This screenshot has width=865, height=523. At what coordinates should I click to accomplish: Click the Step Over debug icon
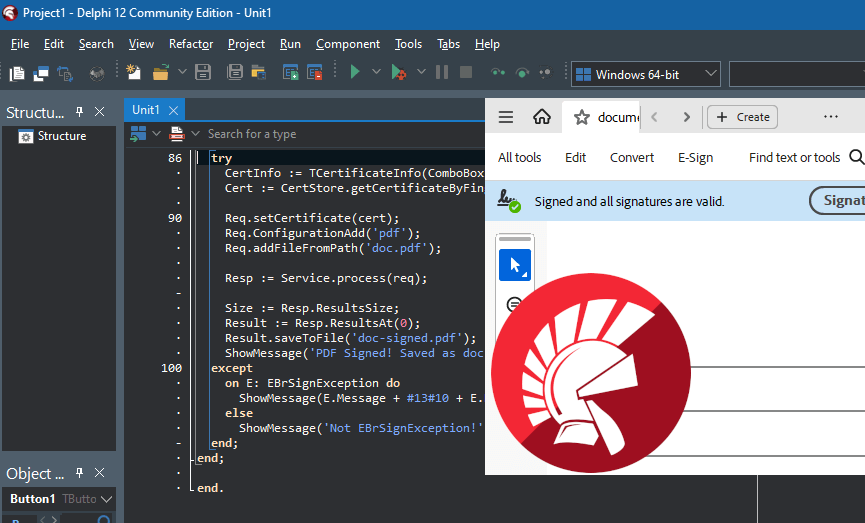click(522, 72)
